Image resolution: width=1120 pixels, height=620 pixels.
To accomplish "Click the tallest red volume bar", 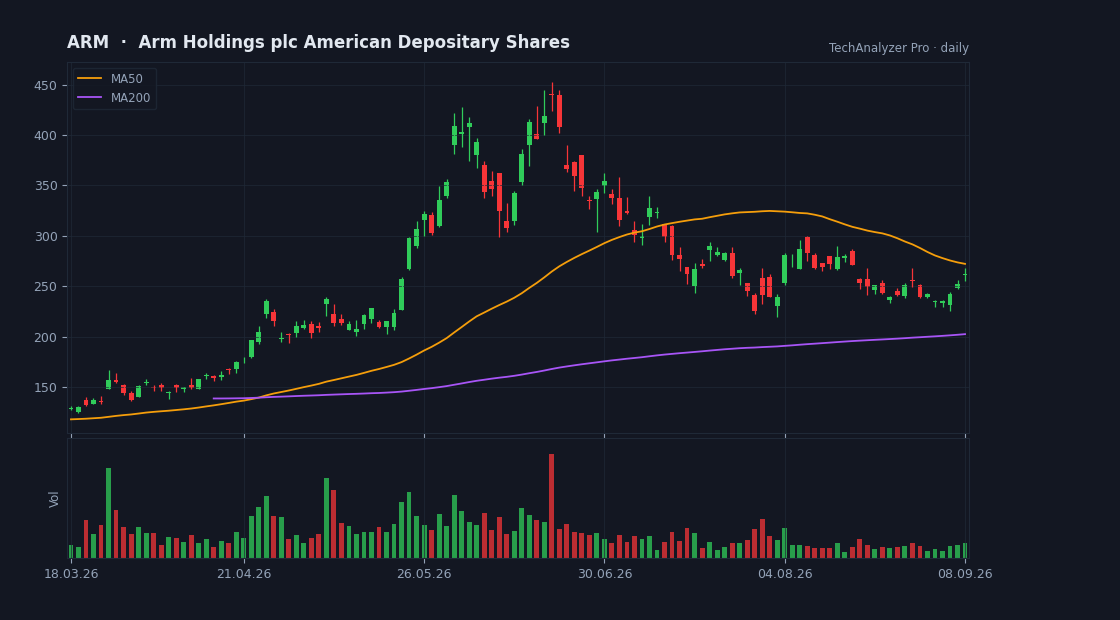I will (x=551, y=506).
